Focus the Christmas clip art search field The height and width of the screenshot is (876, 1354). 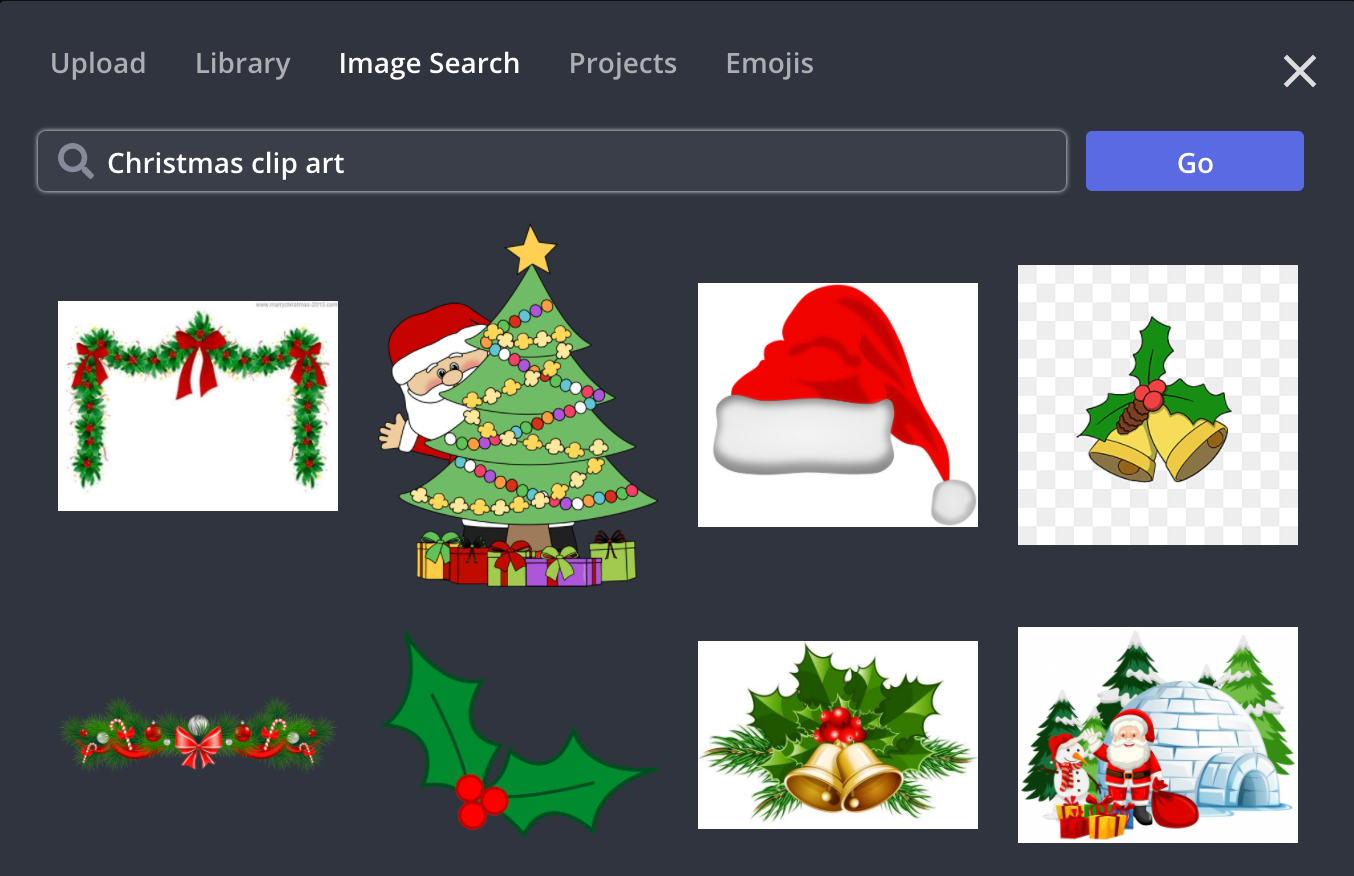point(580,161)
